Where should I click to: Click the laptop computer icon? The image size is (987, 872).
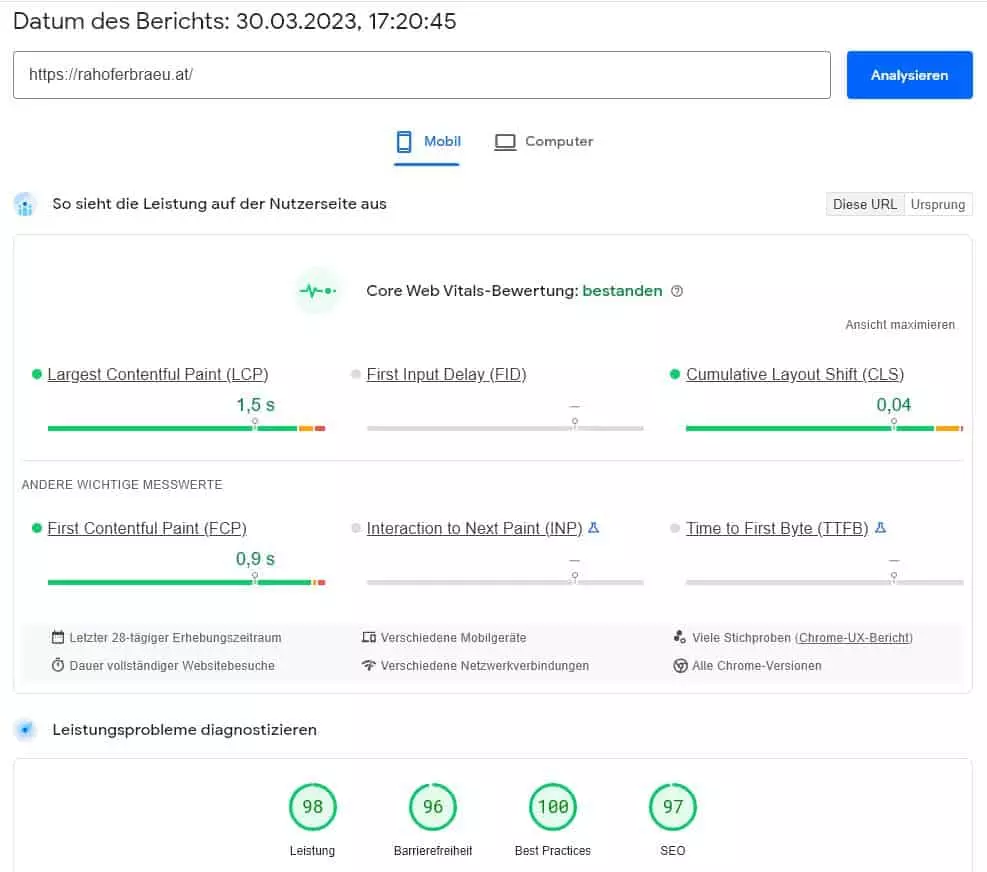point(505,142)
